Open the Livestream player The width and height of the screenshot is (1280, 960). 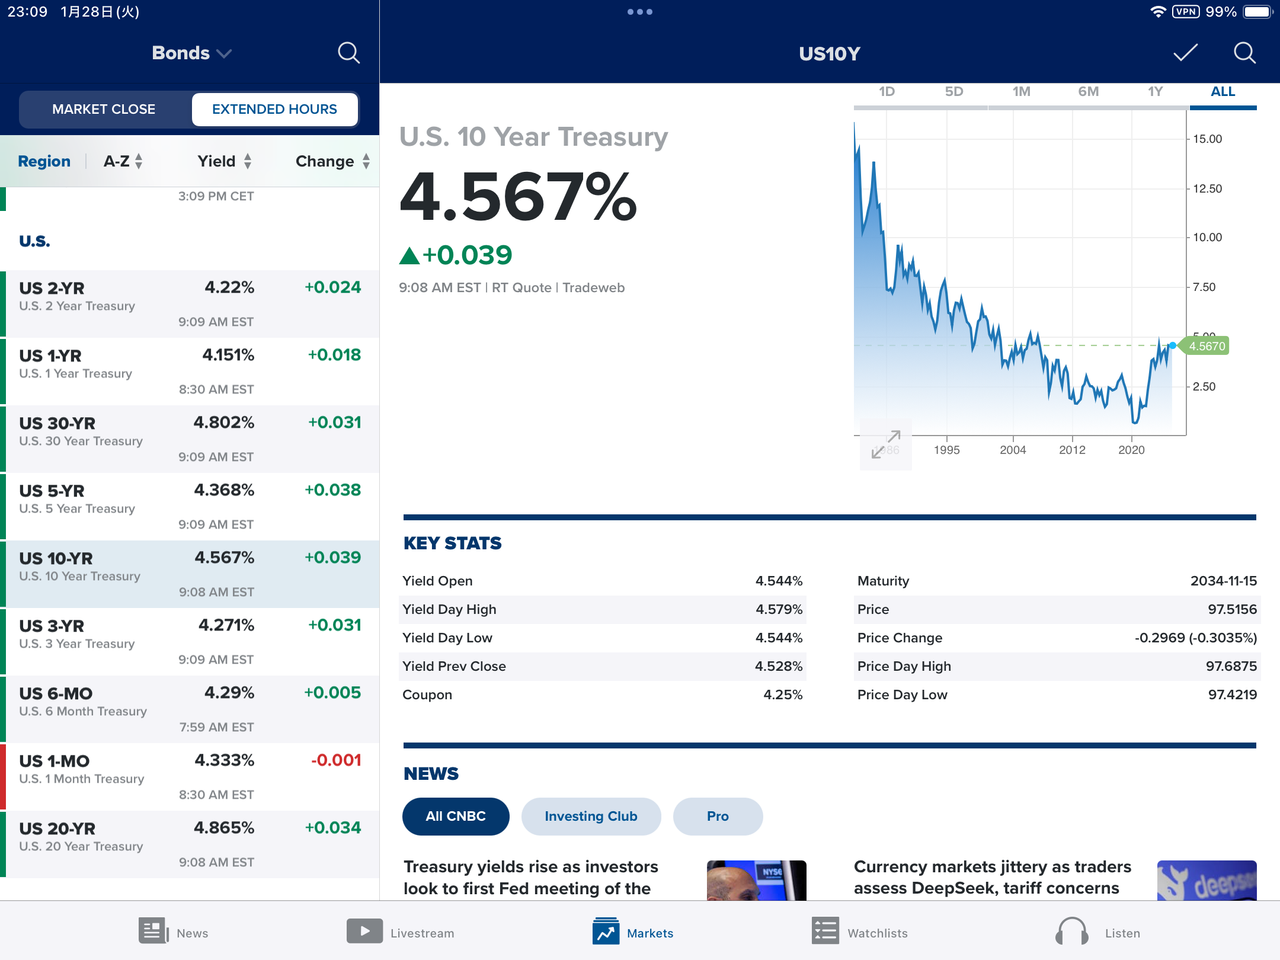click(x=365, y=932)
